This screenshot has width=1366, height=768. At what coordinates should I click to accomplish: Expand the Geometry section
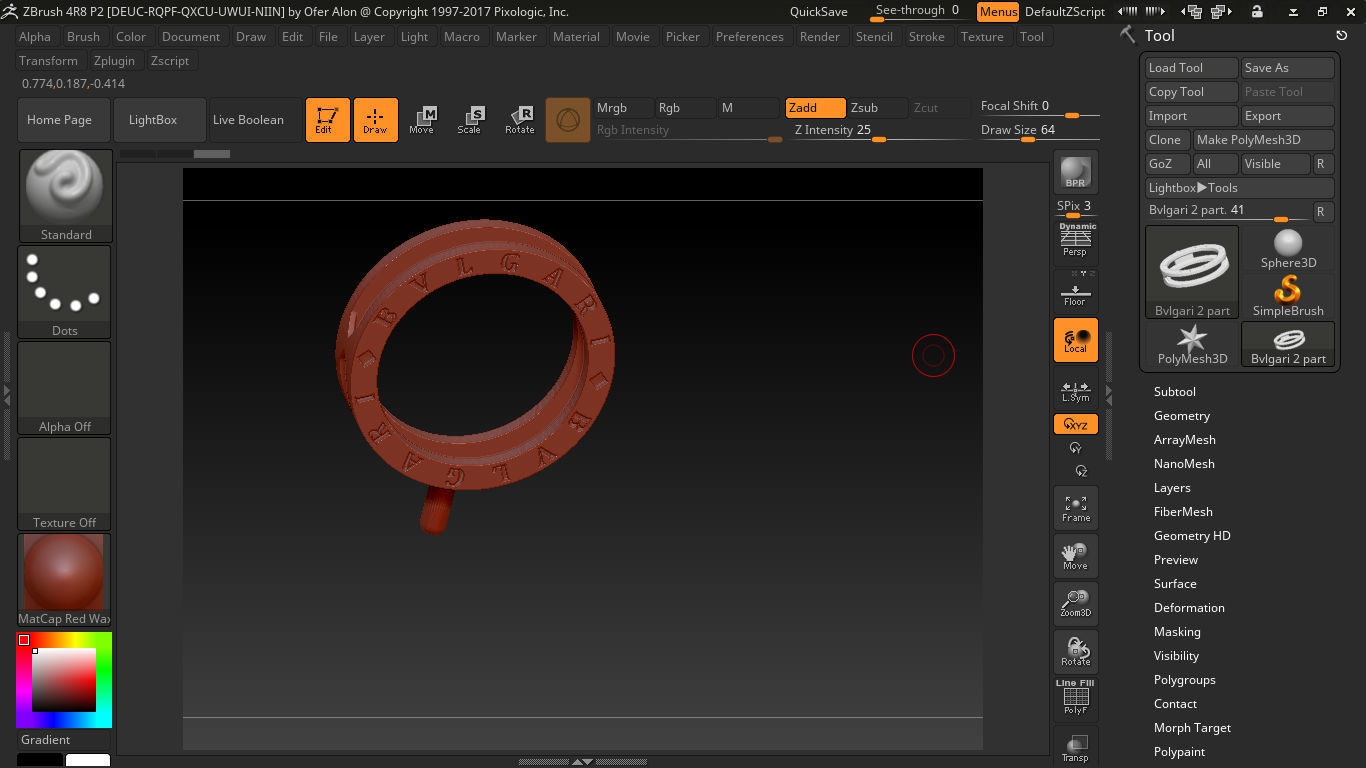click(1182, 416)
